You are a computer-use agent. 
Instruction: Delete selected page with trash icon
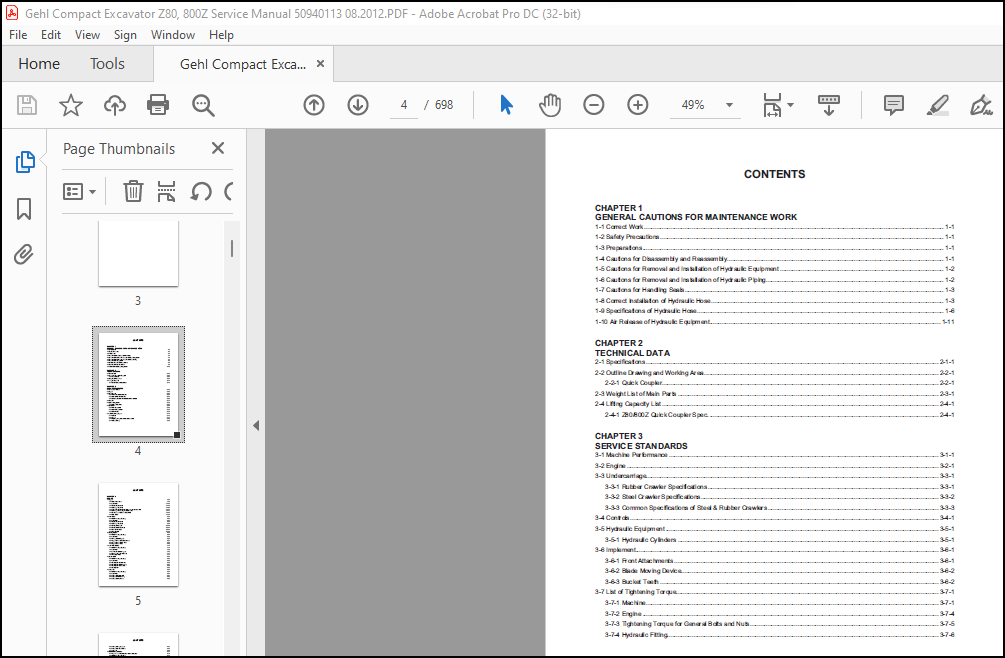click(x=133, y=191)
